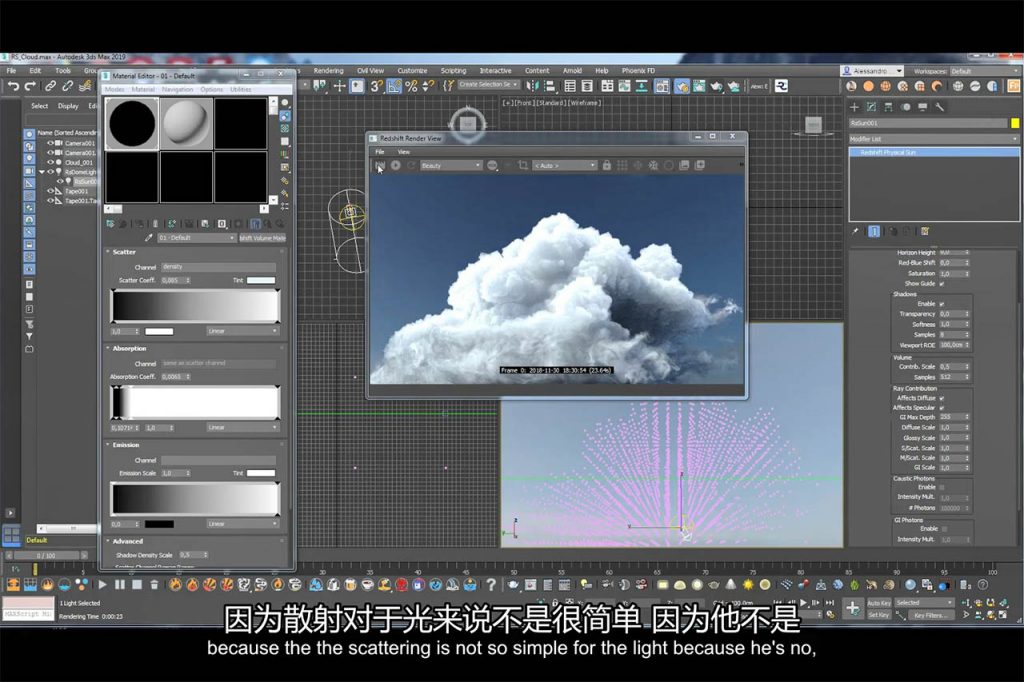Image resolution: width=1024 pixels, height=682 pixels.
Task: Click the crop region icon in Redshift Render View
Action: pos(522,166)
